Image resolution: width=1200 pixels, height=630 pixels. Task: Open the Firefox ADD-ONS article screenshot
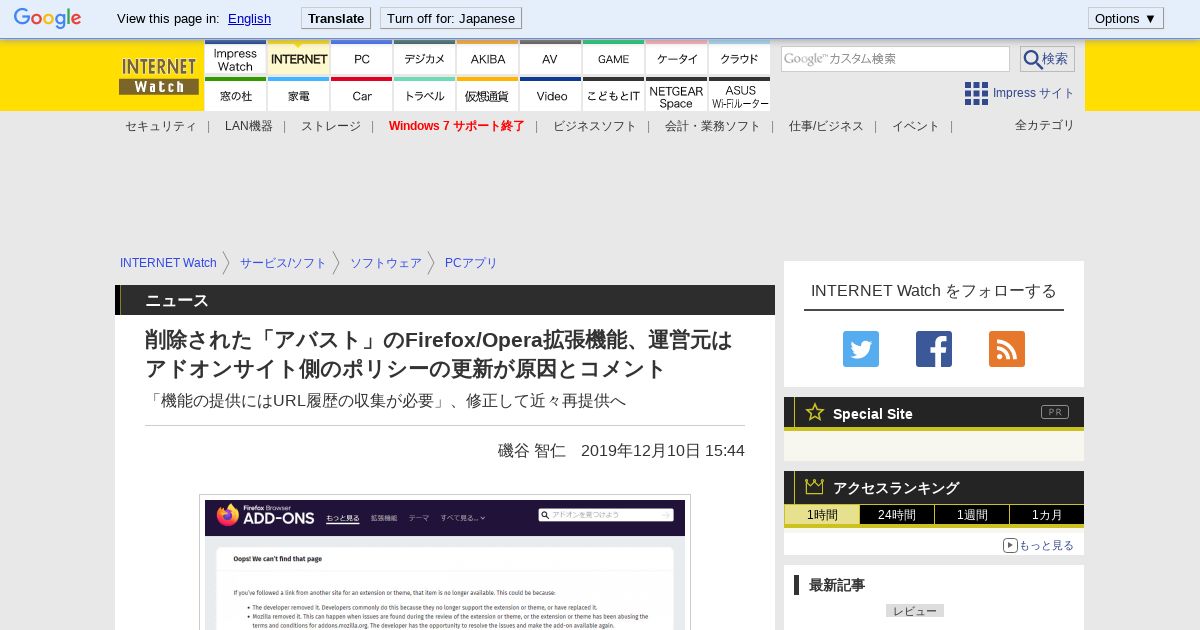click(x=445, y=563)
